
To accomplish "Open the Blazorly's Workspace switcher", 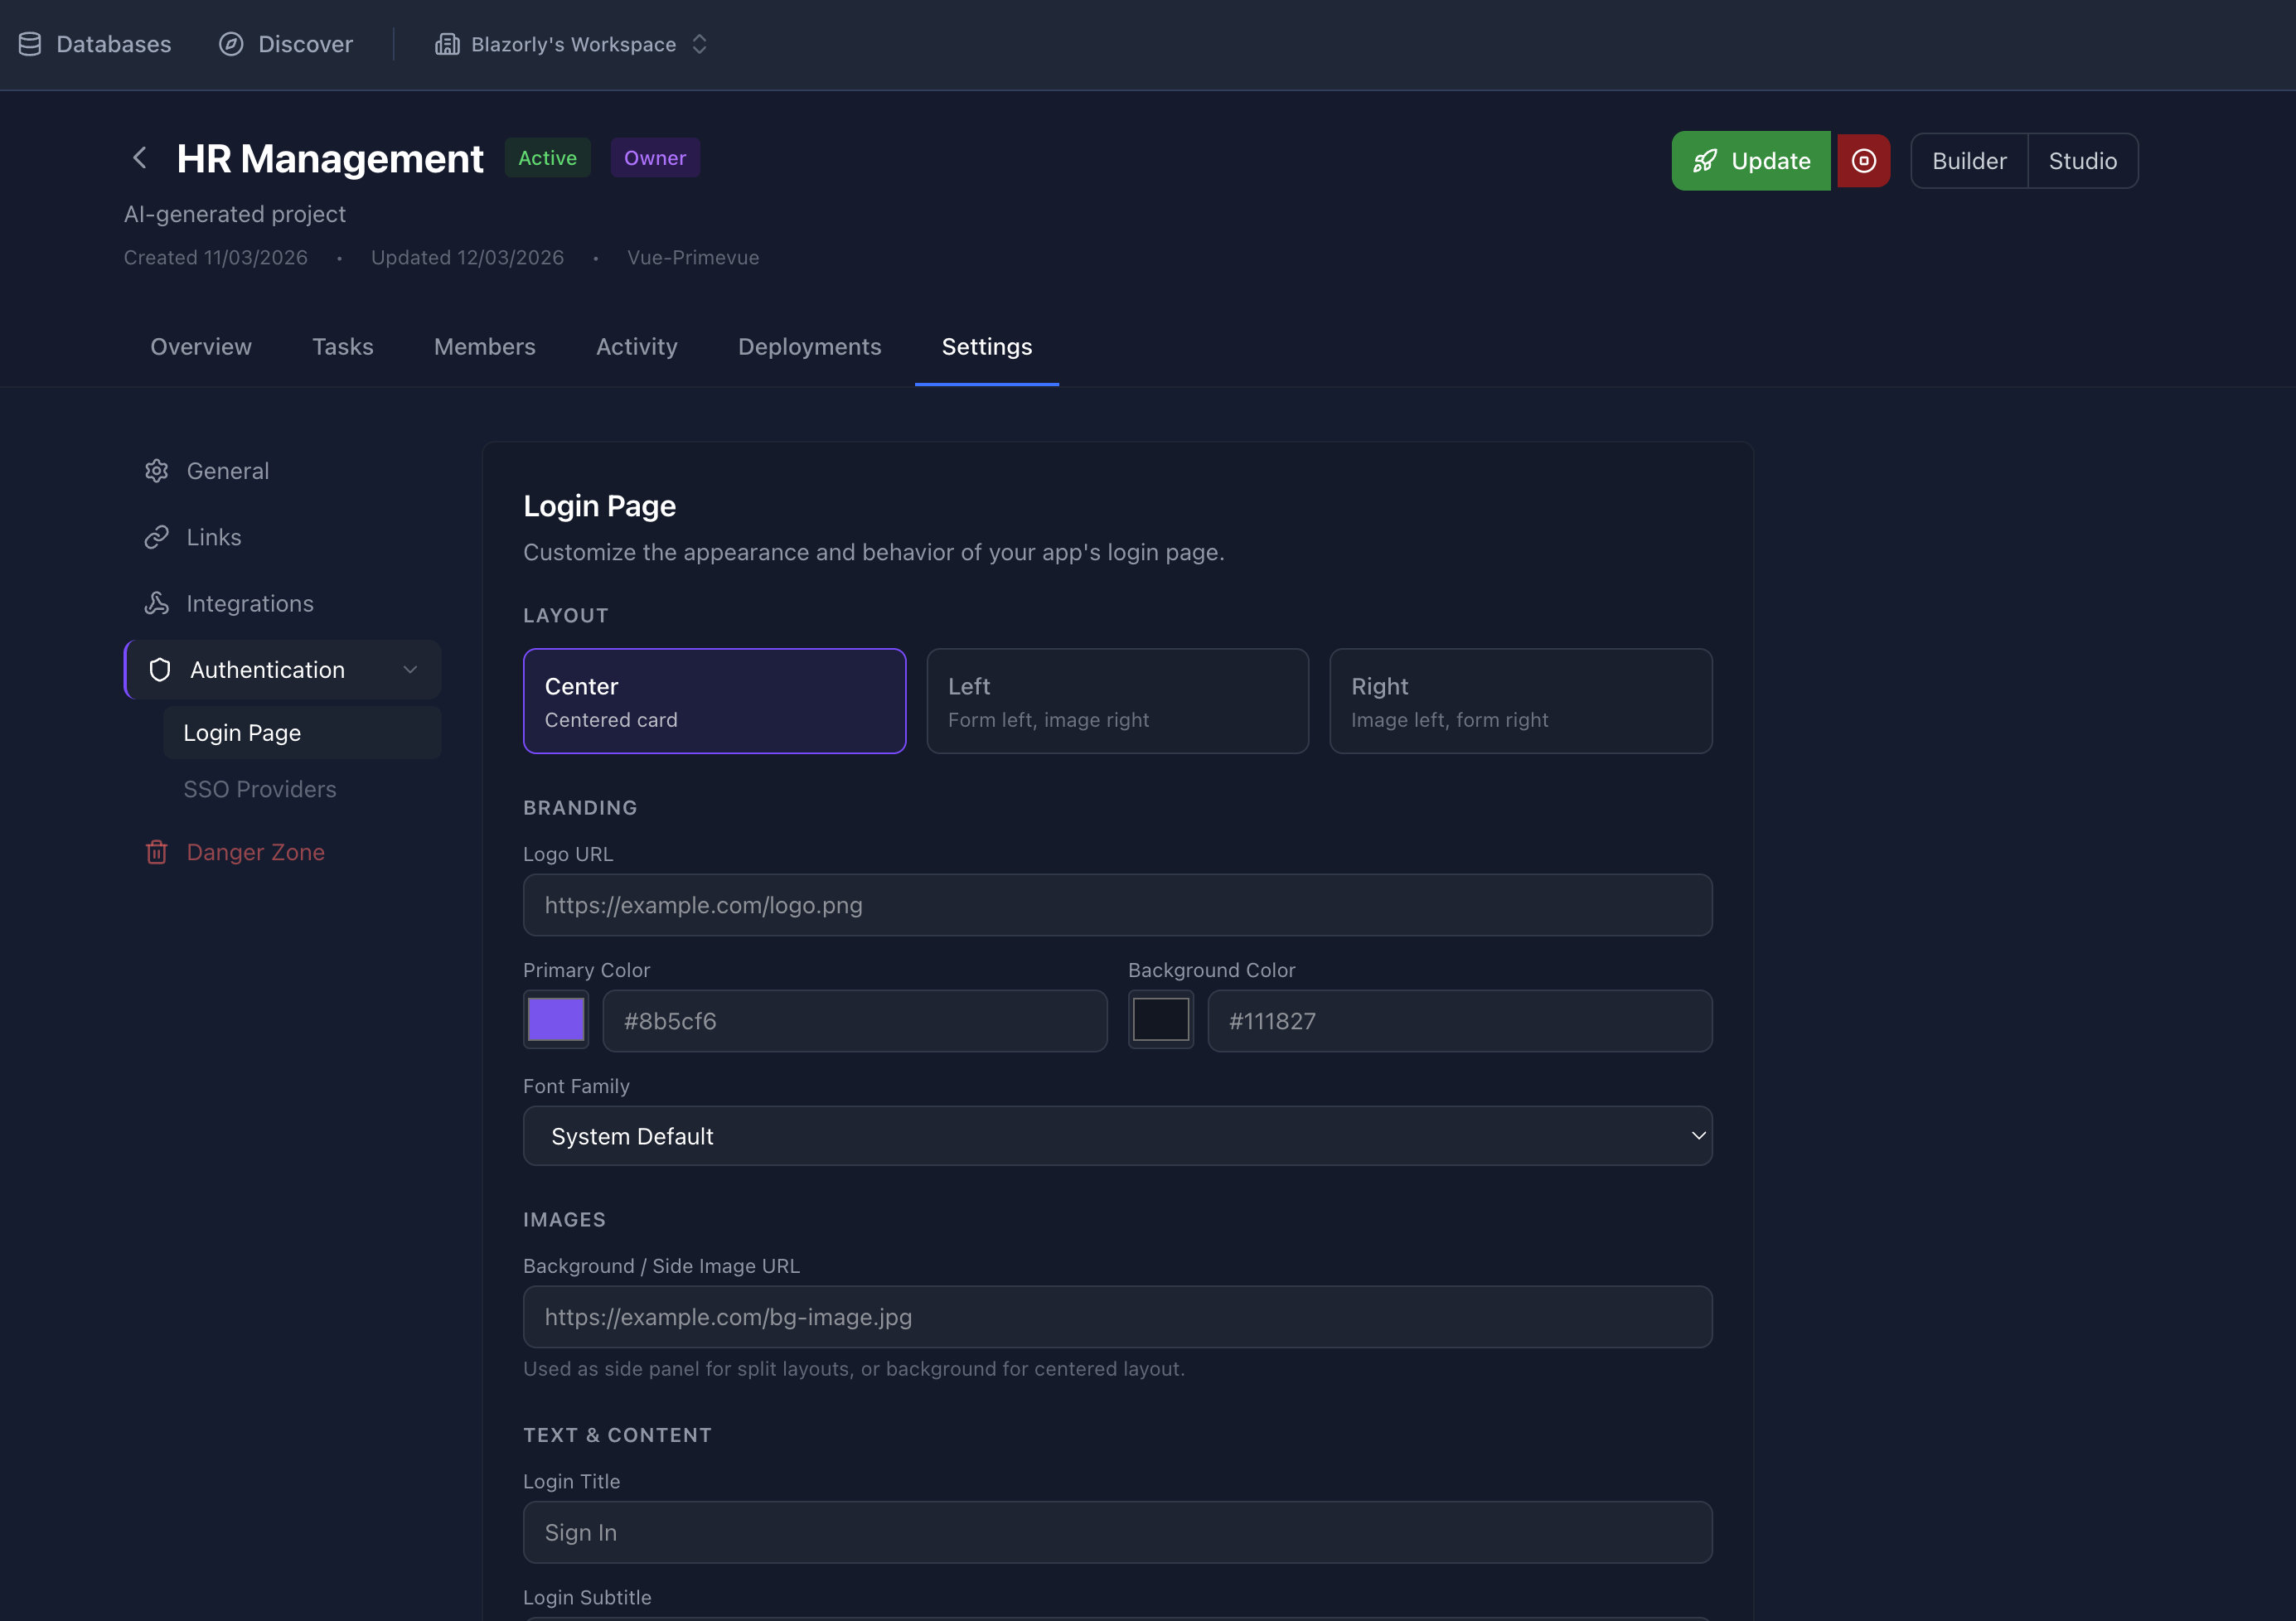I will [573, 44].
